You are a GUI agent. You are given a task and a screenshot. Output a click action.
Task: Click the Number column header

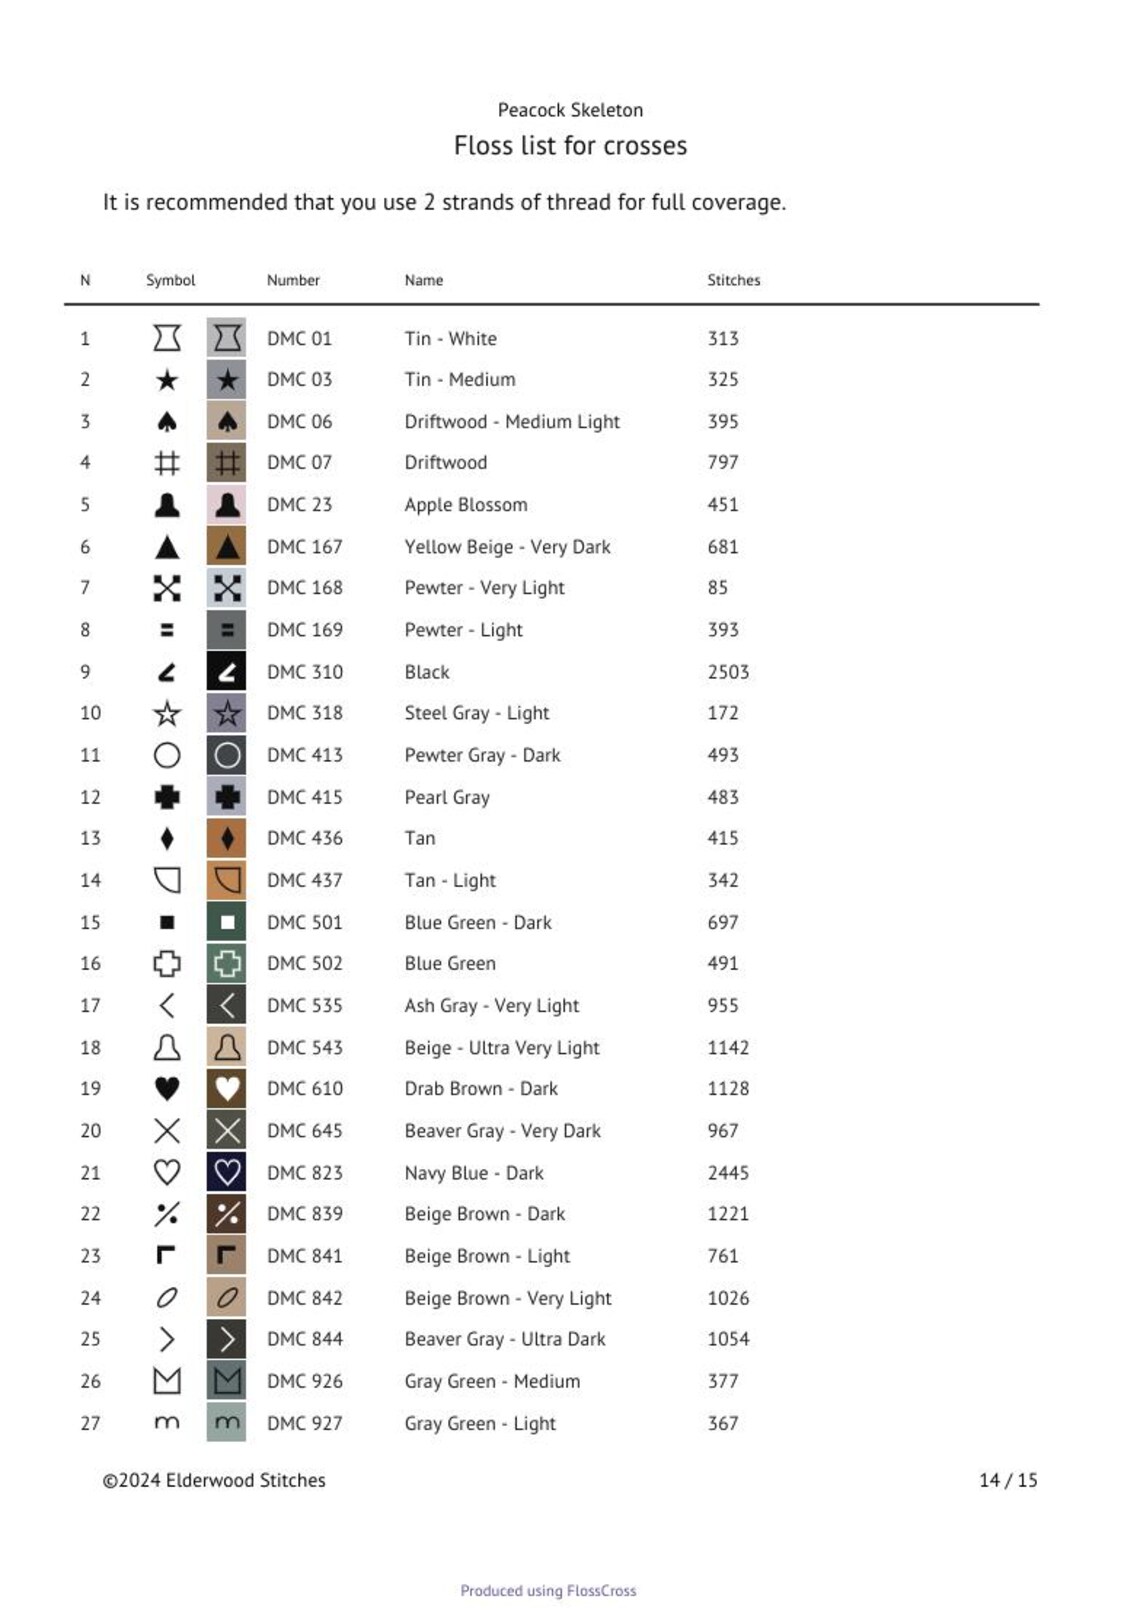coord(293,281)
